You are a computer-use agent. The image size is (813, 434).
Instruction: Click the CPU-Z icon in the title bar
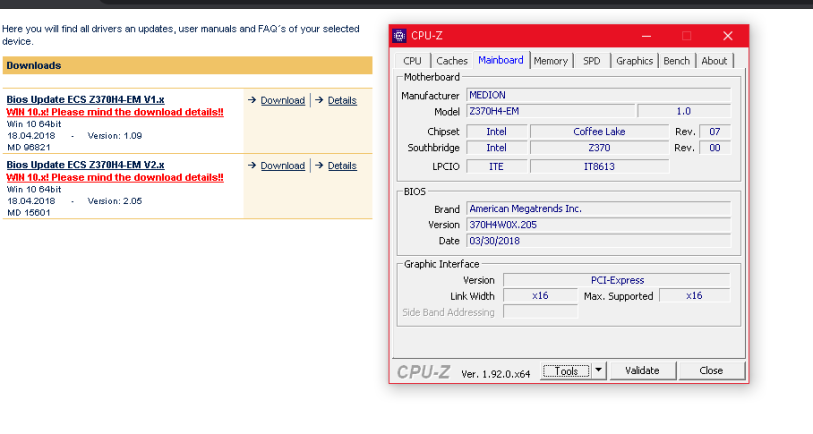(x=400, y=36)
